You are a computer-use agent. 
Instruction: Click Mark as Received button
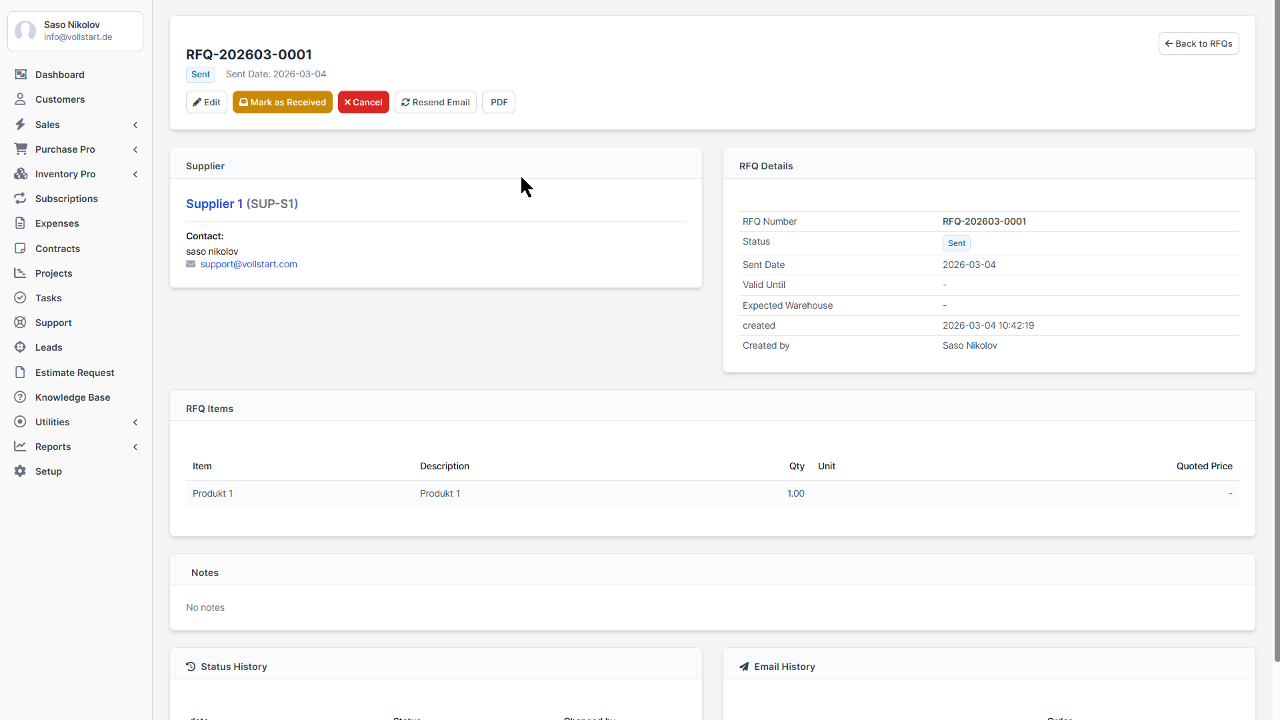point(283,102)
